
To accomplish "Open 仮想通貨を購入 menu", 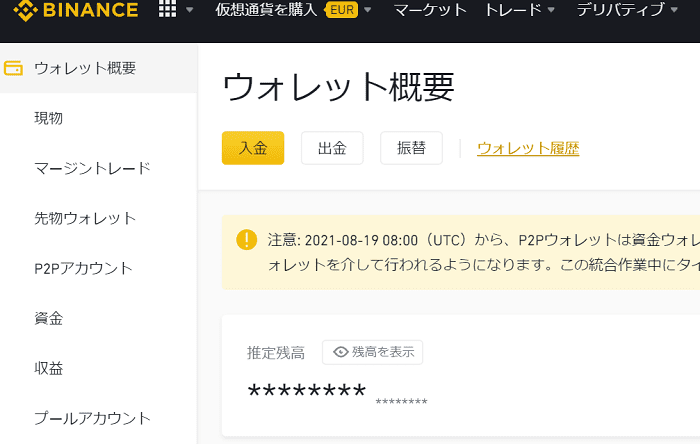I will coord(266,9).
